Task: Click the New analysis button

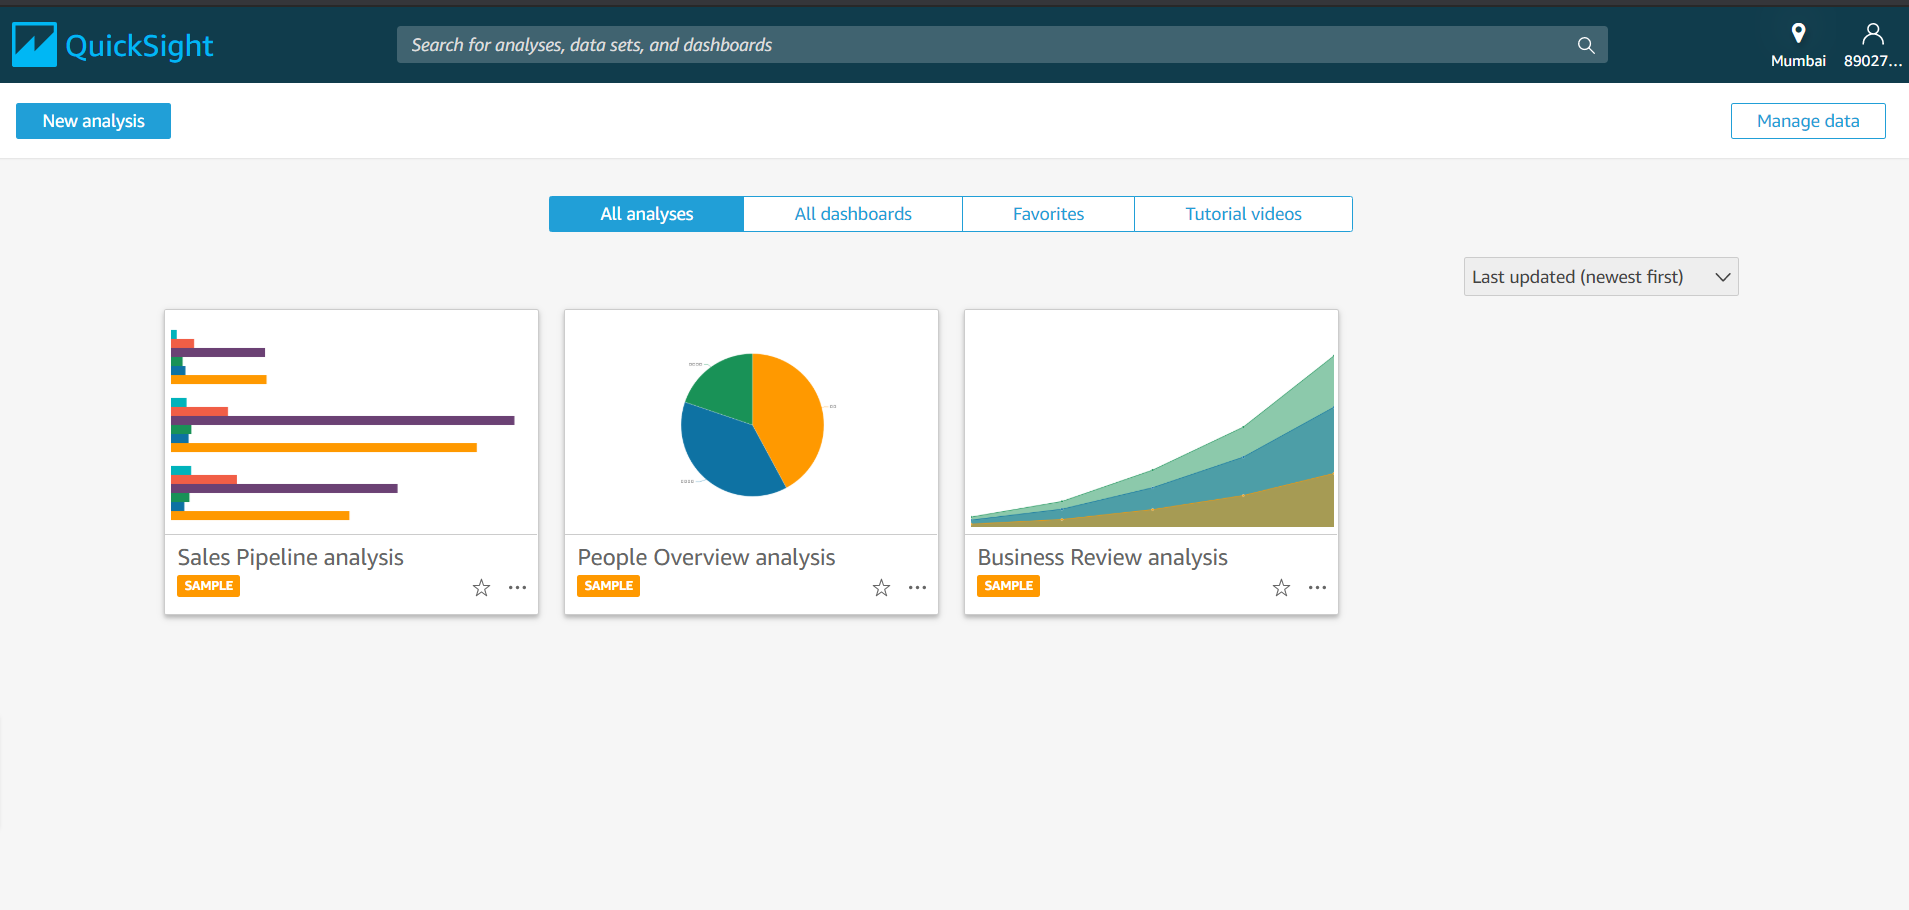Action: point(93,121)
